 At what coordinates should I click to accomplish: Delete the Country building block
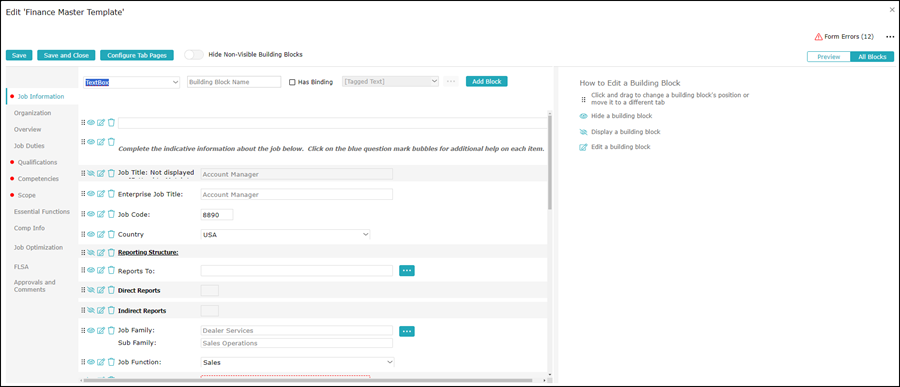point(111,234)
